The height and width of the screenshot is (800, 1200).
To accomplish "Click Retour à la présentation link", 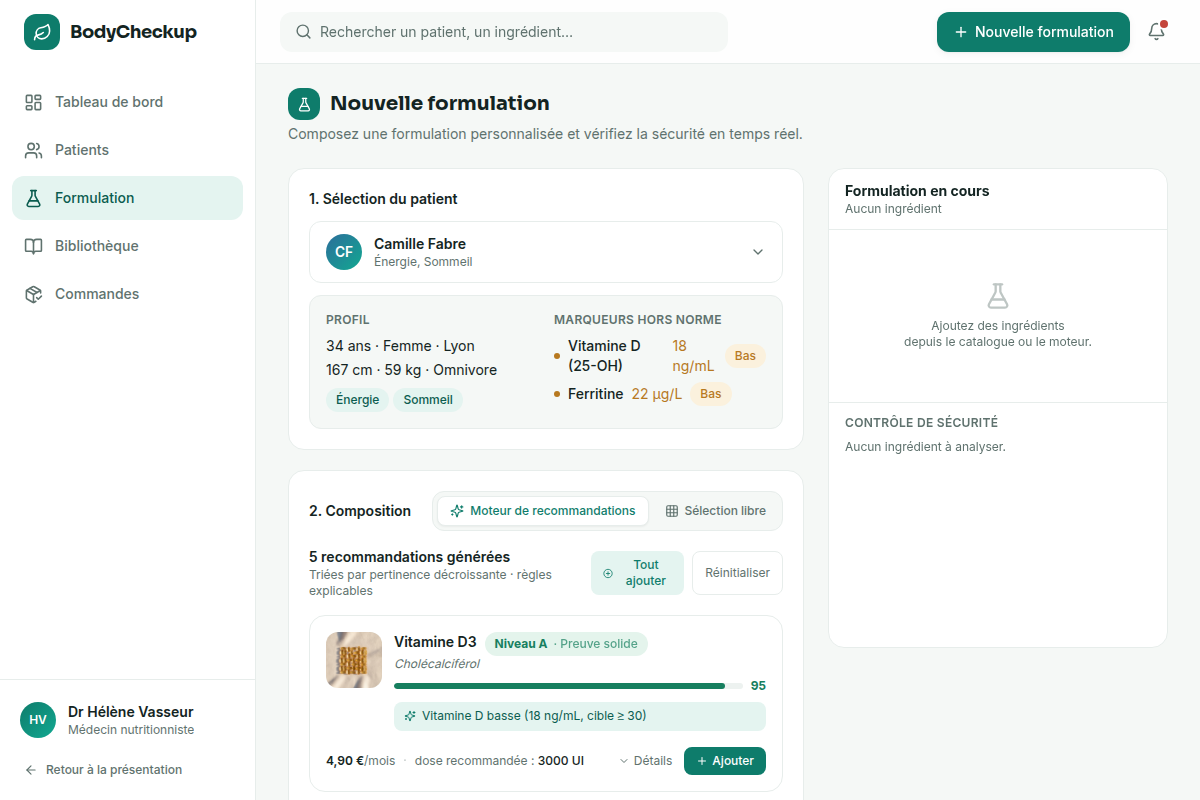I will point(103,770).
